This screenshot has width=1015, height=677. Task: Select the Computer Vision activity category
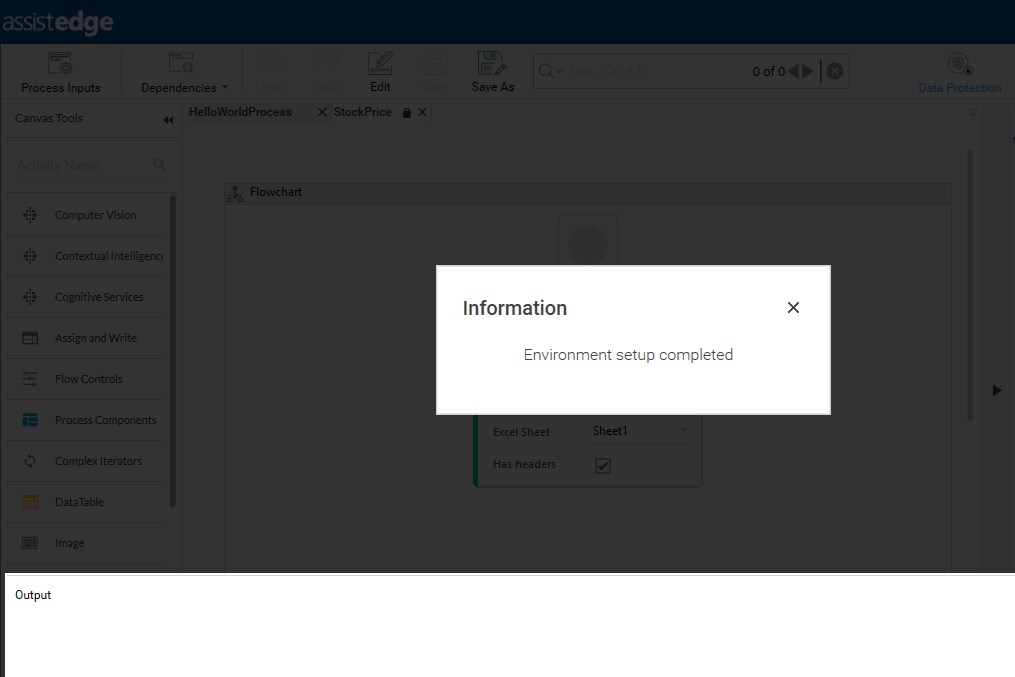[x=95, y=215]
